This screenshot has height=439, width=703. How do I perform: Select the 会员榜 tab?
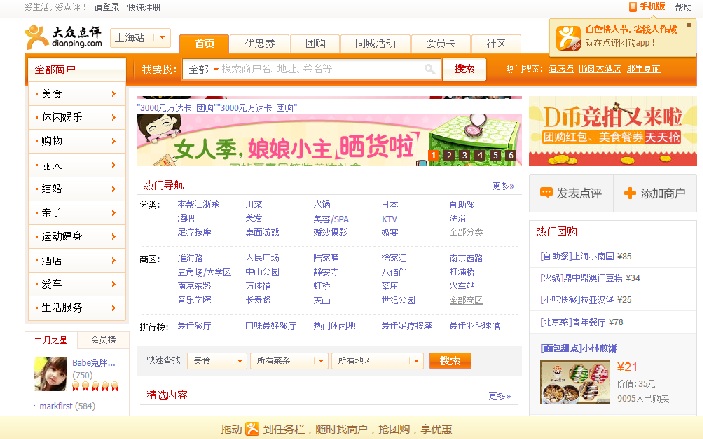(104, 340)
